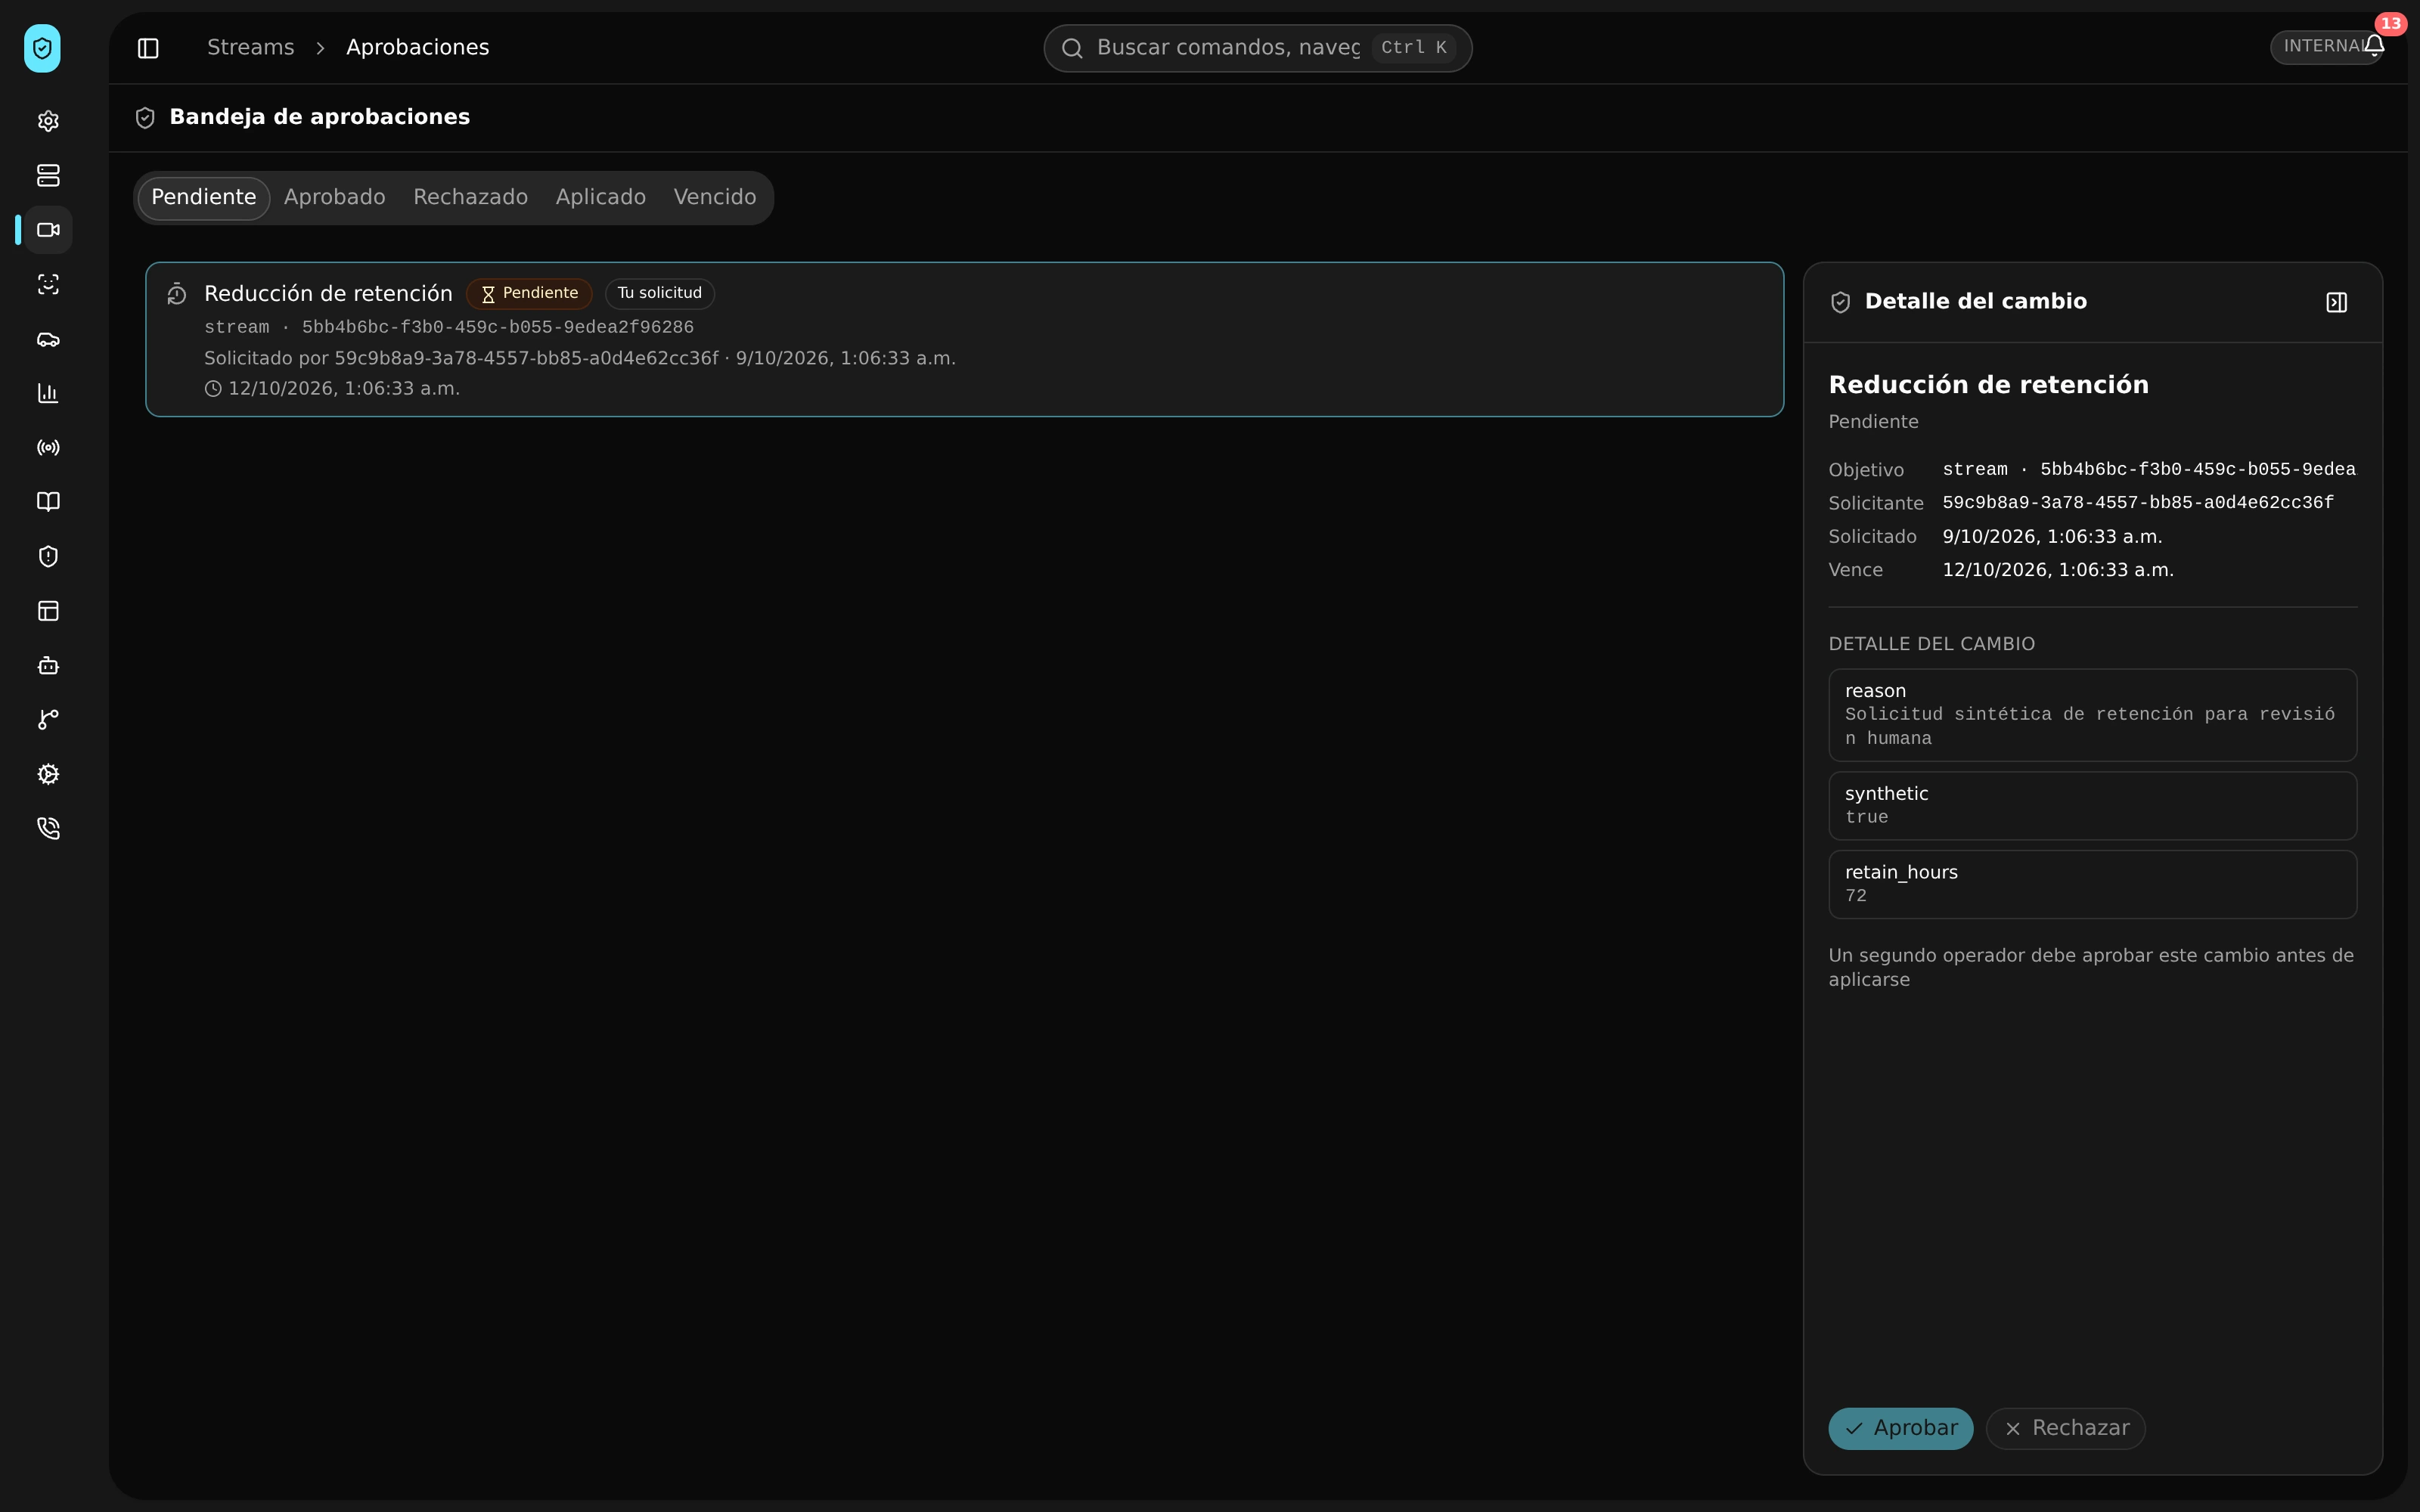Open the phone call sidebar icon
The height and width of the screenshot is (1512, 2420).
tap(48, 829)
